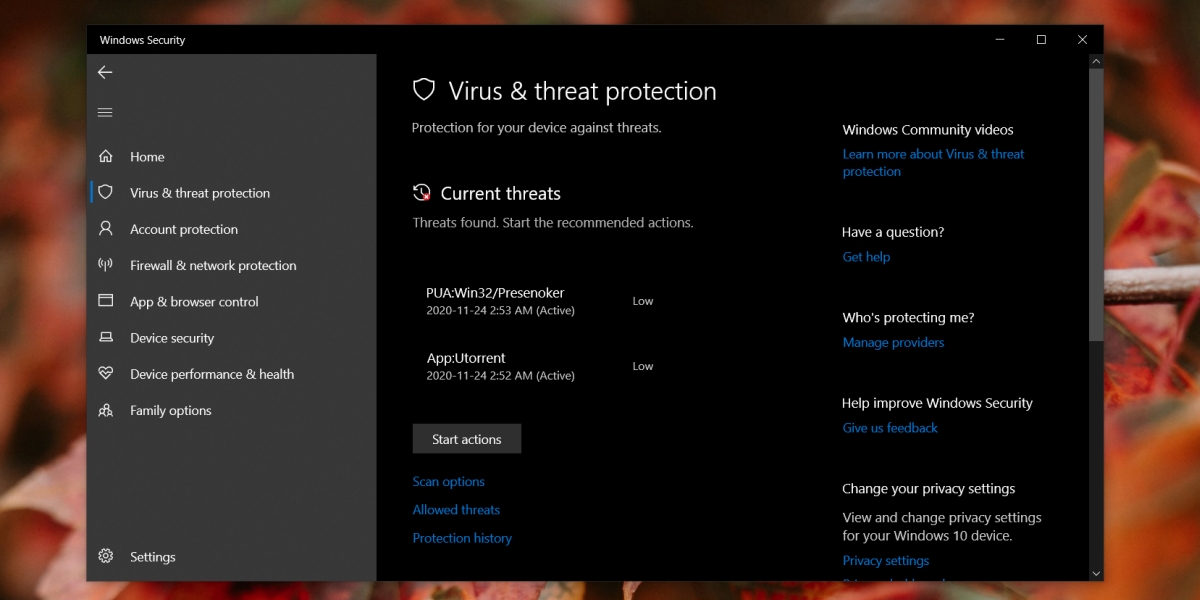Open the Privacy settings link
Screen dimensions: 1200x600
(x=886, y=561)
